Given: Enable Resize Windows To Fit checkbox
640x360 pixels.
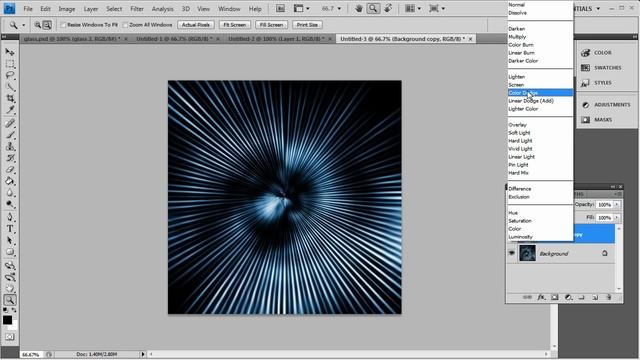Looking at the screenshot, I should (x=63, y=25).
